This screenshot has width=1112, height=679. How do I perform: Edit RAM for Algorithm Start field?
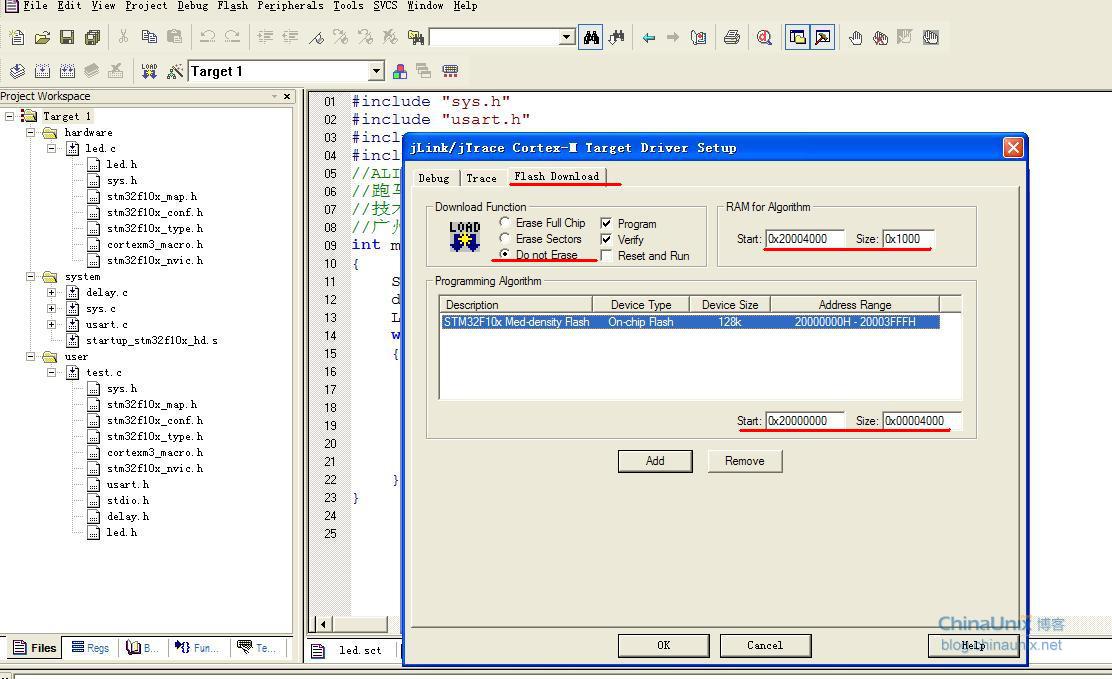806,239
